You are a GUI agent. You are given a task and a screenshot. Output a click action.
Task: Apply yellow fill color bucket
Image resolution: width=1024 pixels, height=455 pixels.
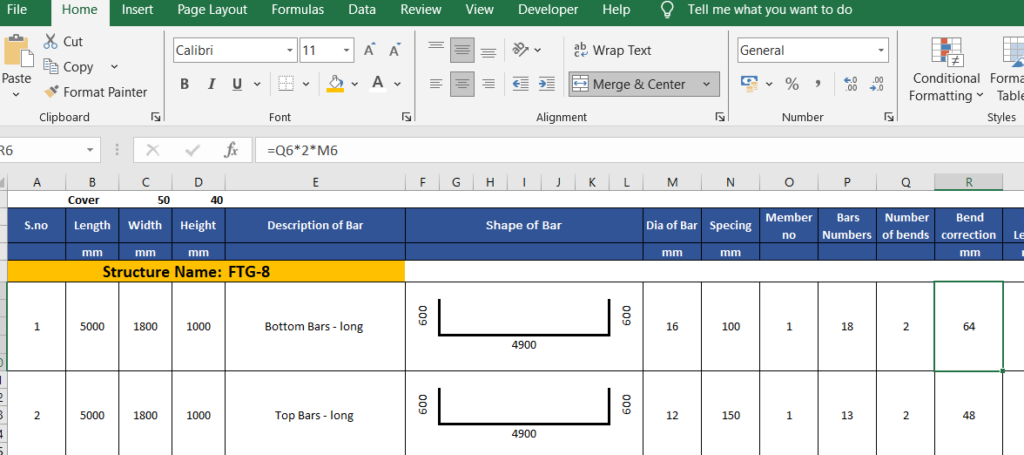(x=336, y=84)
